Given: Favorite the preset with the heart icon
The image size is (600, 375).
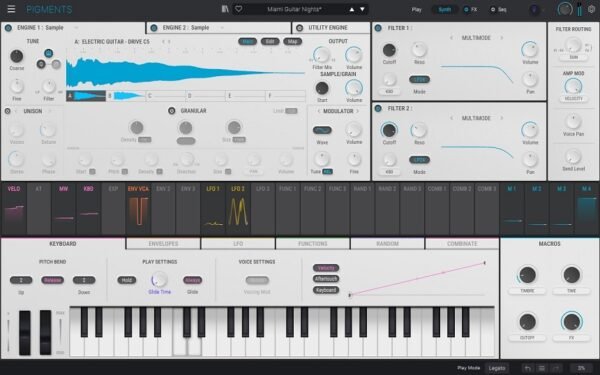Looking at the screenshot, I should point(238,9).
